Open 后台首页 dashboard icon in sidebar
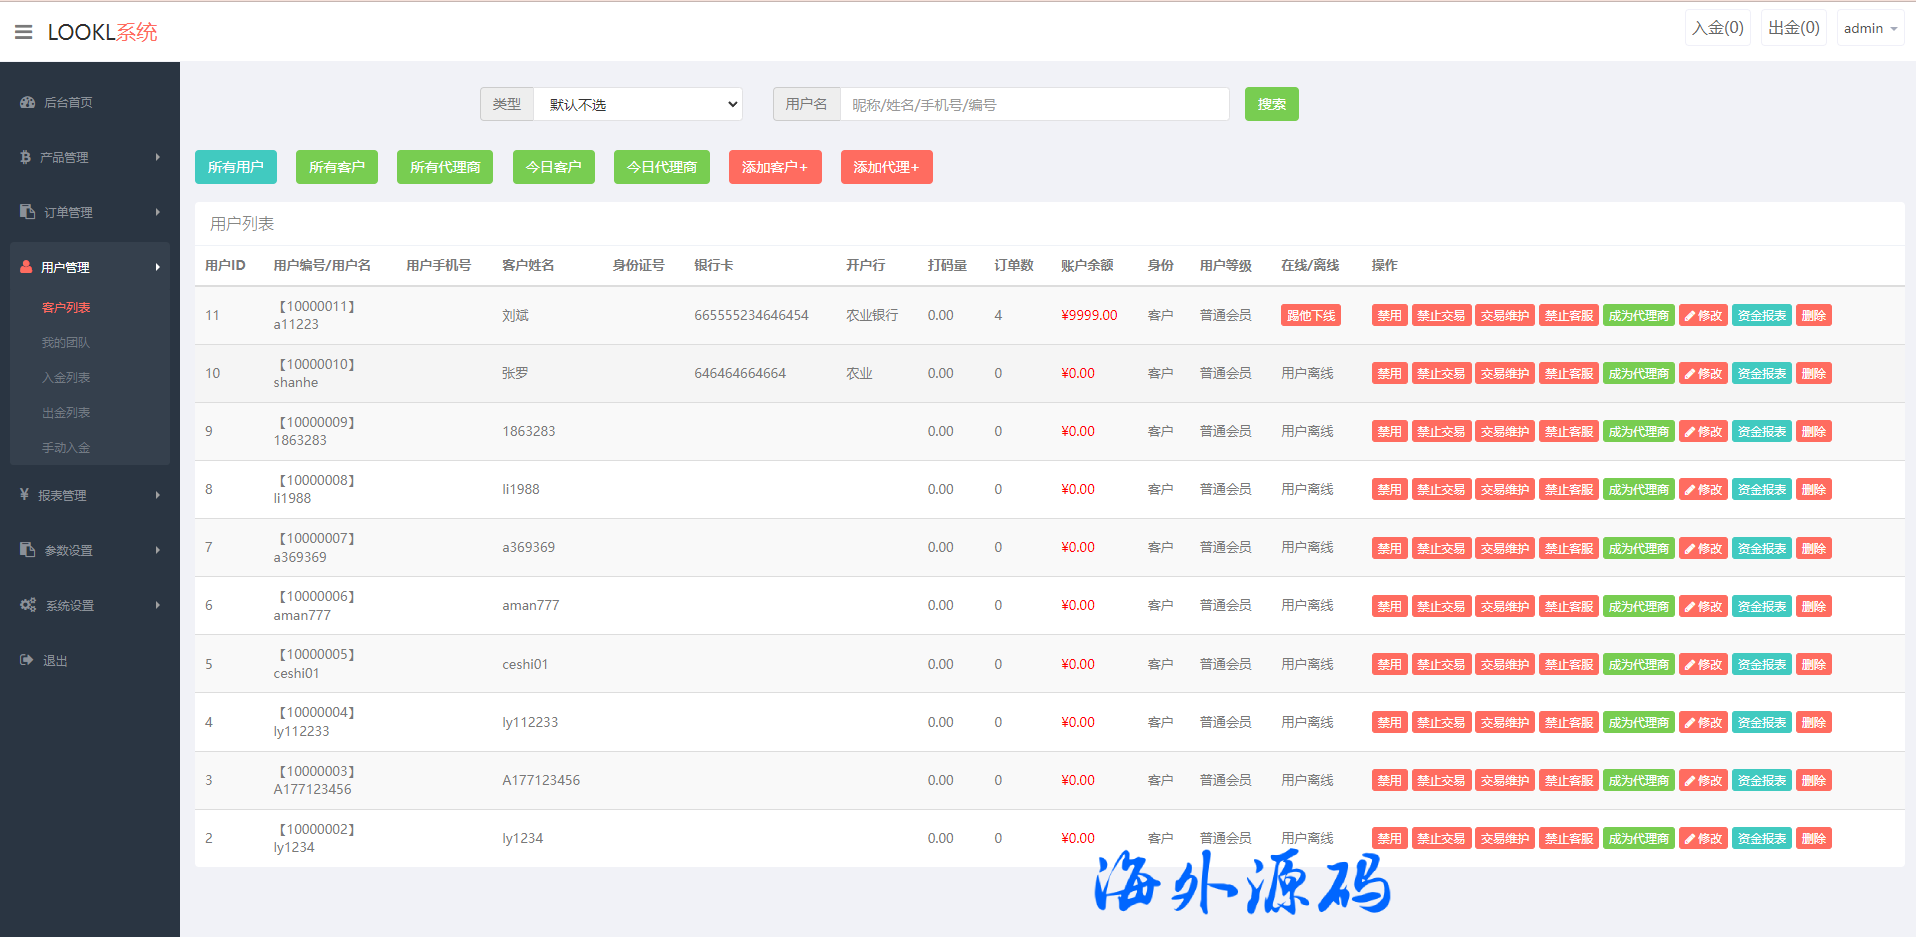Viewport: 1916px width, 937px height. [x=28, y=102]
